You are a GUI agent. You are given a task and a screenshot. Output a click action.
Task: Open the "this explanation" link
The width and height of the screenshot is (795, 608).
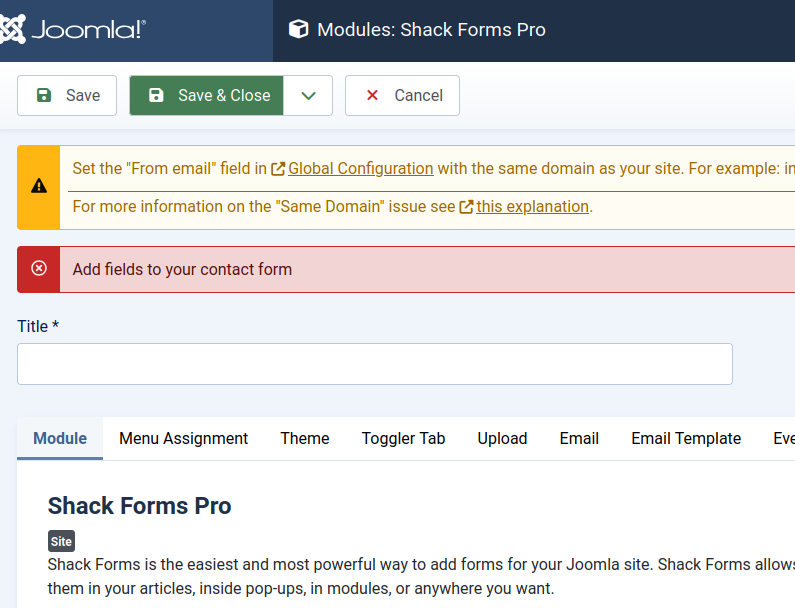point(532,206)
